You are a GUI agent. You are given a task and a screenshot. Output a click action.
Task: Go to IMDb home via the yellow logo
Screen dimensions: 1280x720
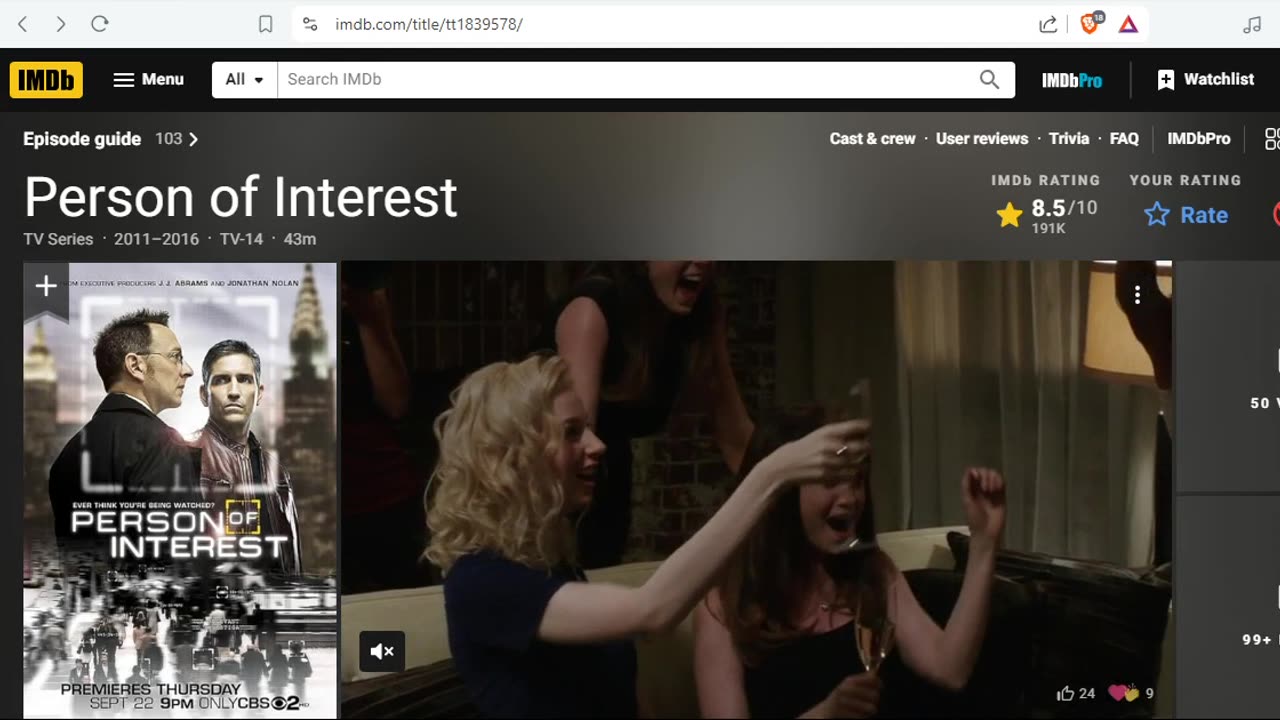pyautogui.click(x=46, y=80)
